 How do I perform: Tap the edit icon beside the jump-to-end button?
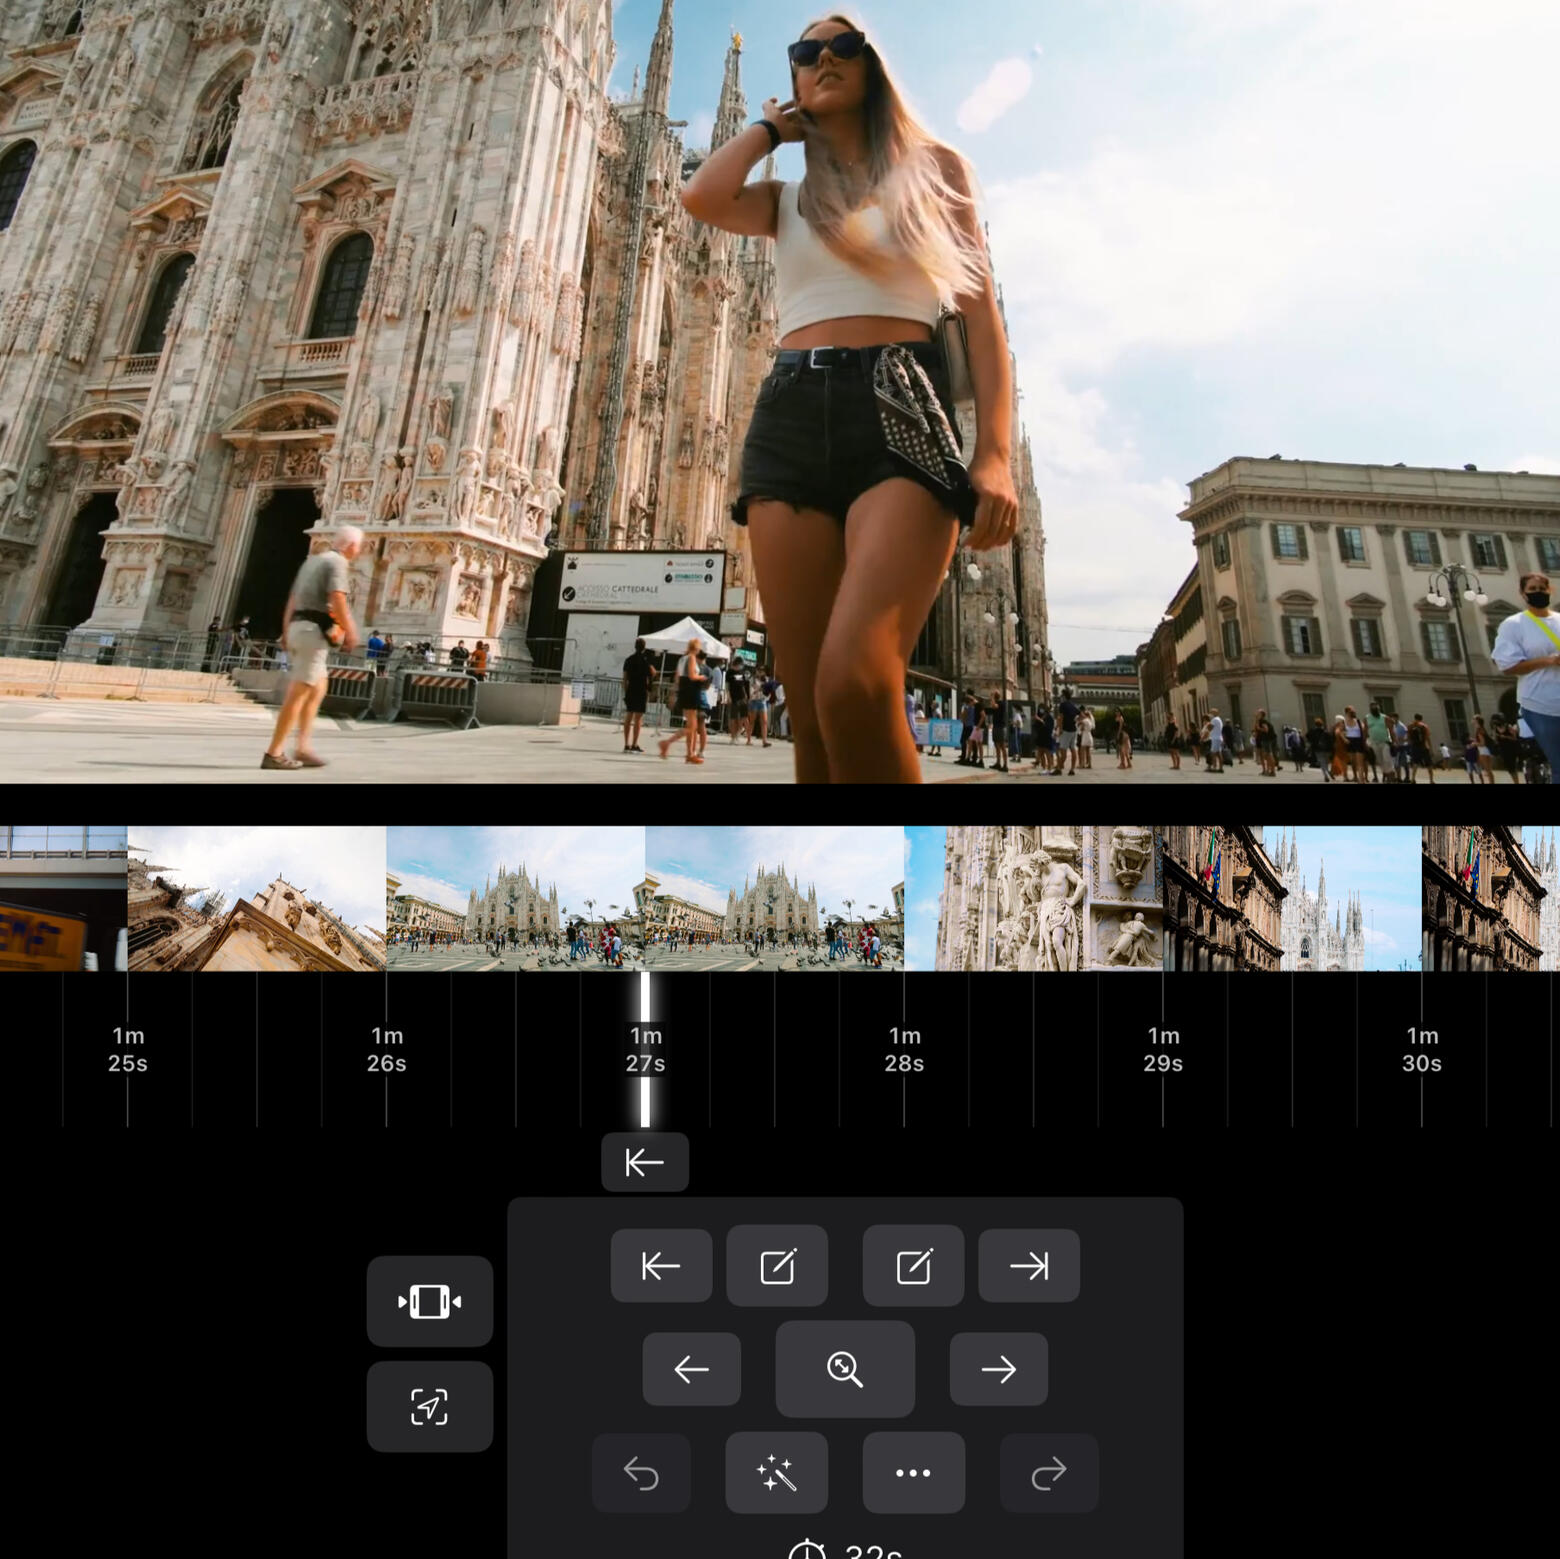(x=913, y=1266)
